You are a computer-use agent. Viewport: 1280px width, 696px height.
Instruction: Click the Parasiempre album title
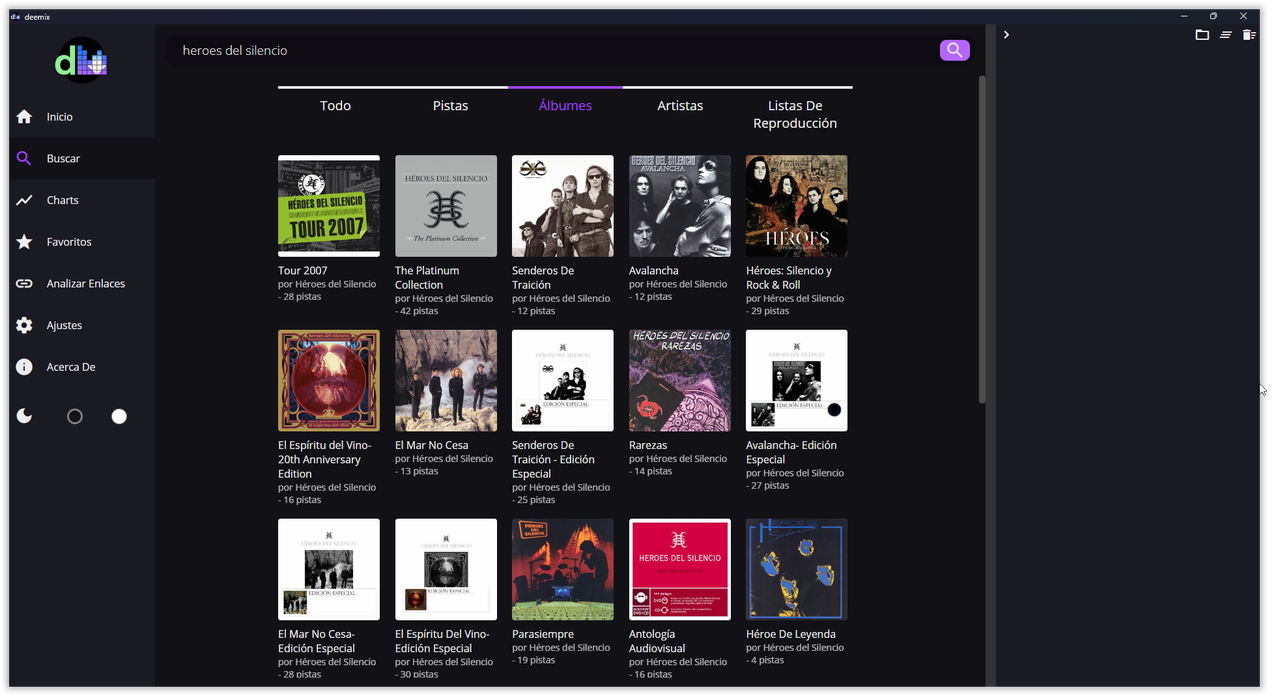(x=543, y=634)
